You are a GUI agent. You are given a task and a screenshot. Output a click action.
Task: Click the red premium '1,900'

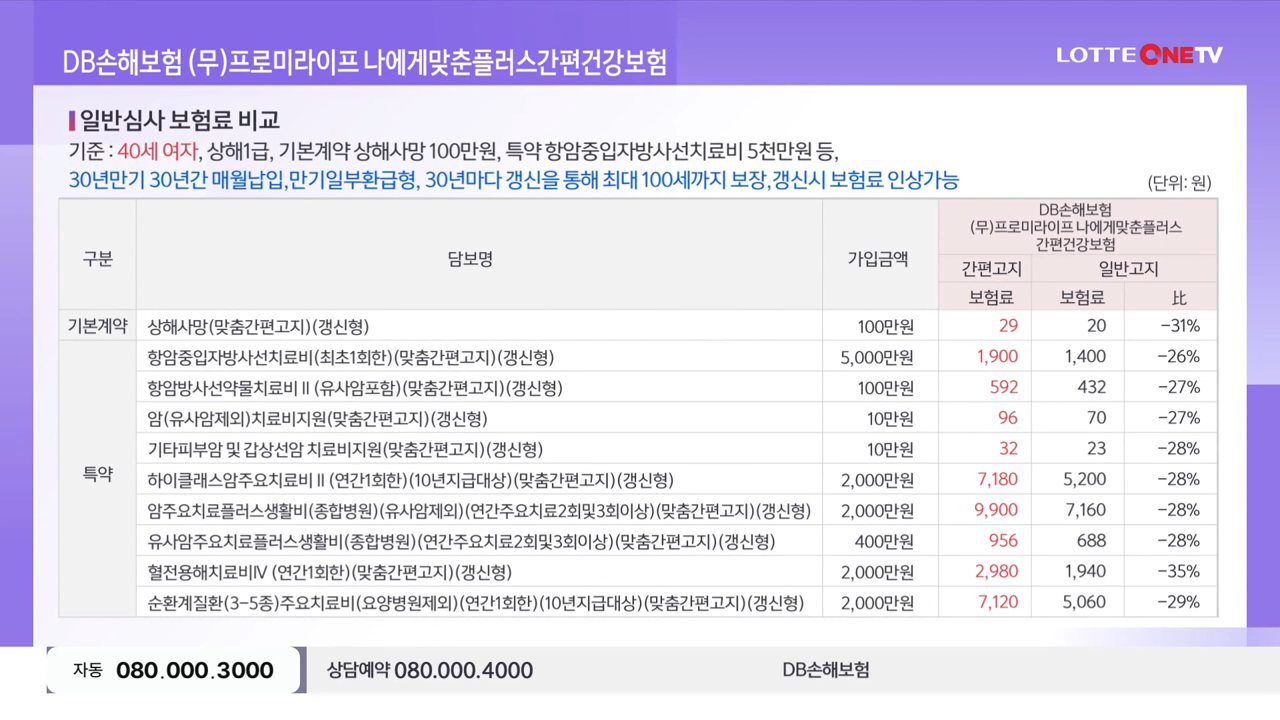(x=997, y=357)
